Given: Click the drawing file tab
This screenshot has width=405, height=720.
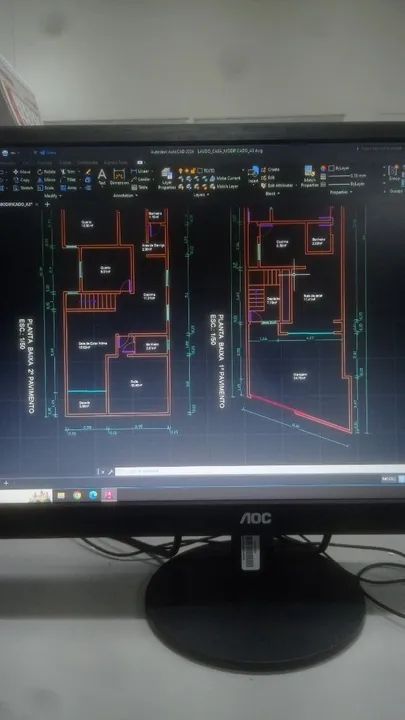Looking at the screenshot, I should click(18, 203).
